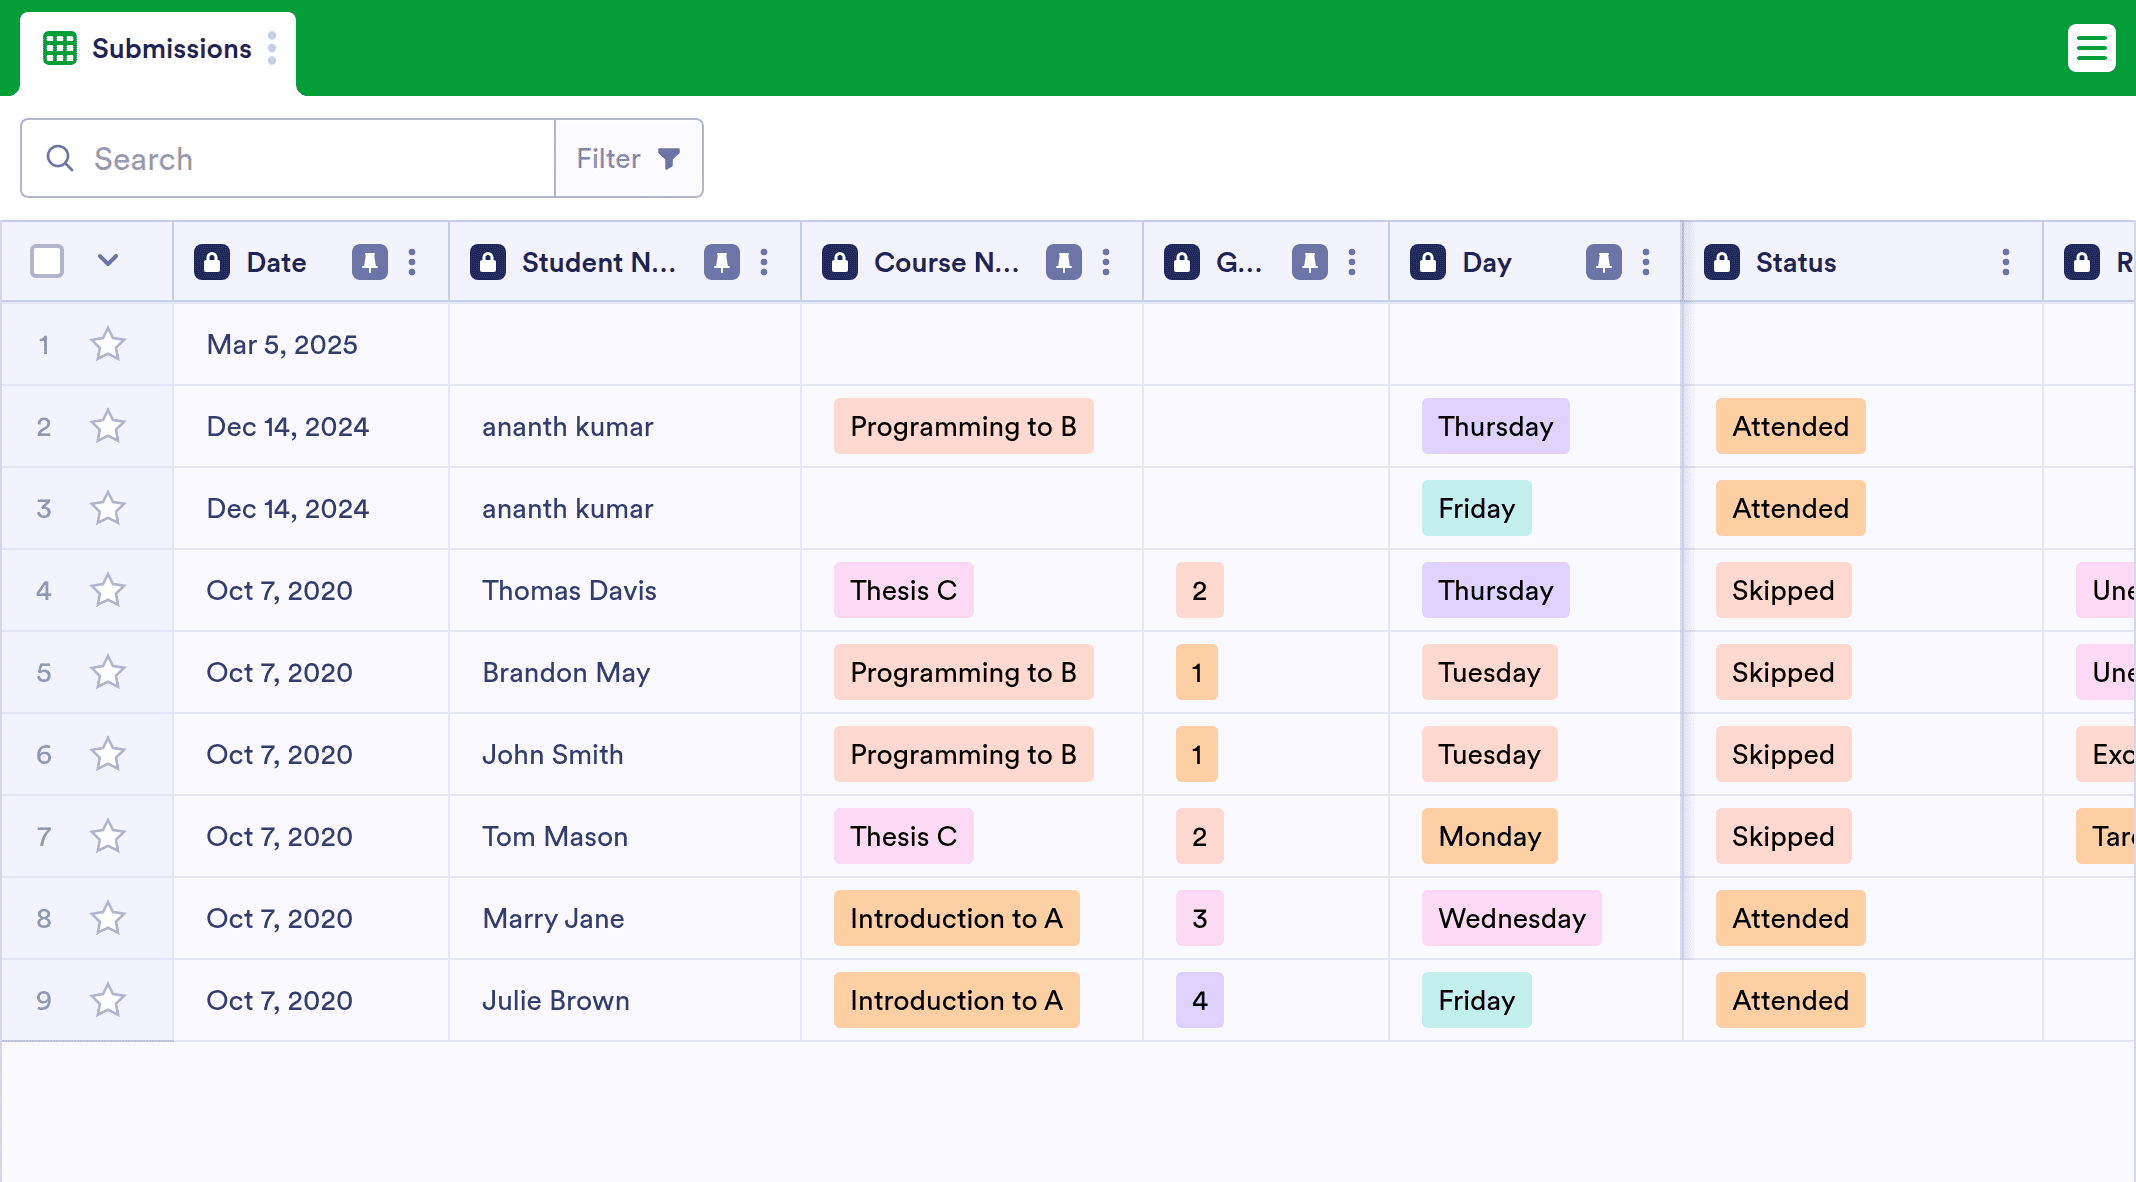Click the pin icon on Date column
This screenshot has width=2136, height=1182.
click(x=370, y=262)
